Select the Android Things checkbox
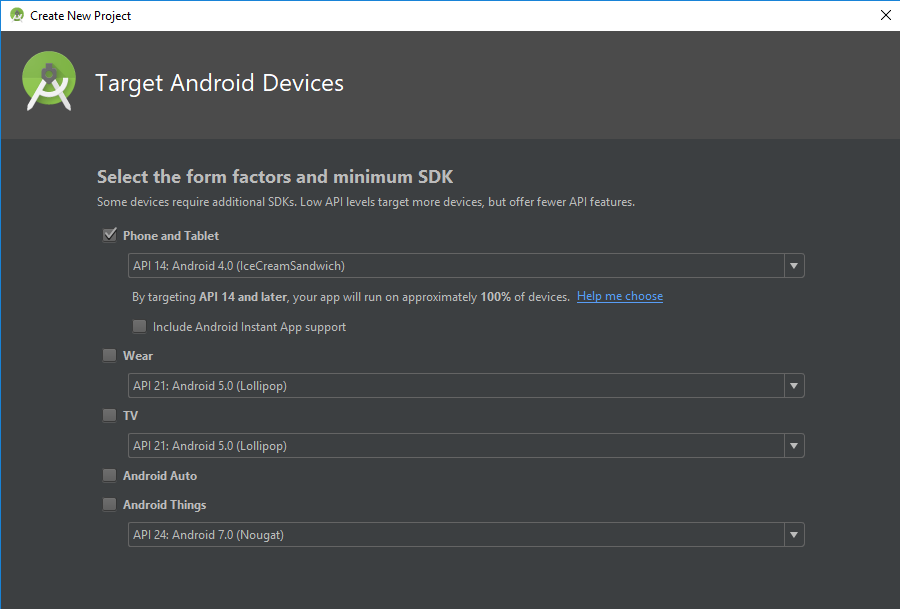Image resolution: width=900 pixels, height=609 pixels. pyautogui.click(x=109, y=505)
